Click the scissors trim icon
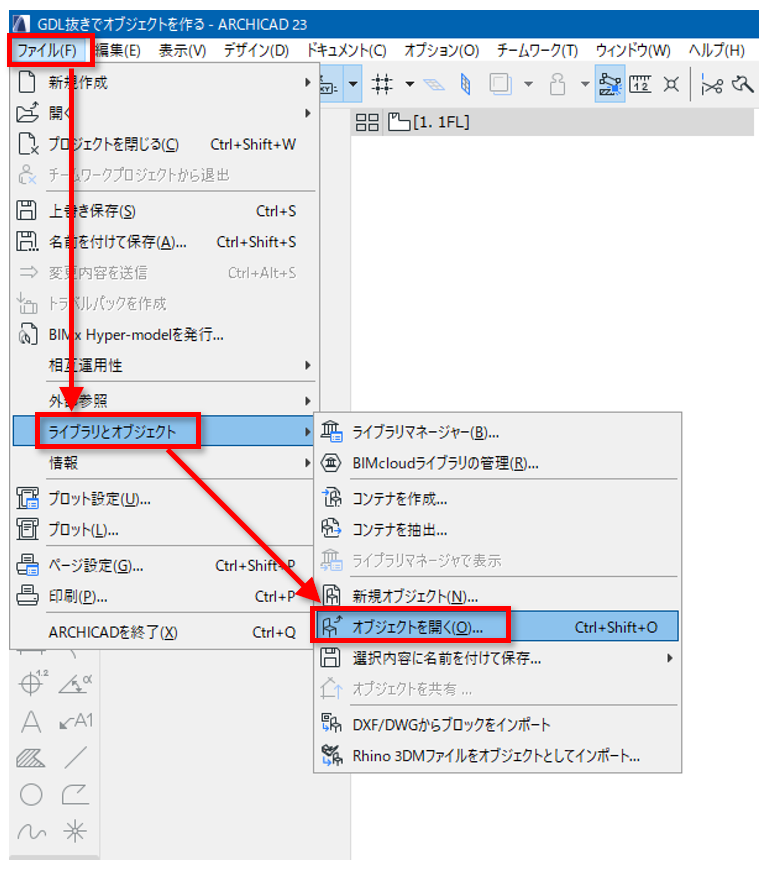The image size is (768, 871). coord(711,85)
